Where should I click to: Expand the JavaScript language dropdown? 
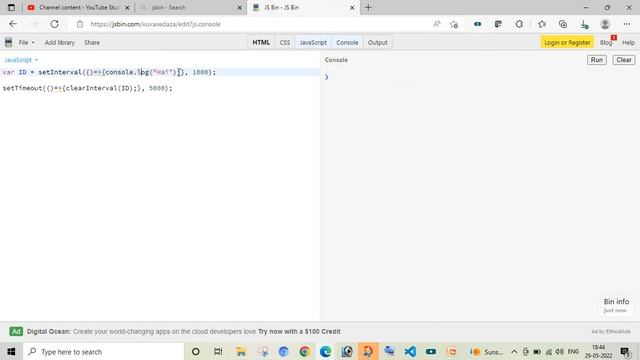pyautogui.click(x=21, y=60)
